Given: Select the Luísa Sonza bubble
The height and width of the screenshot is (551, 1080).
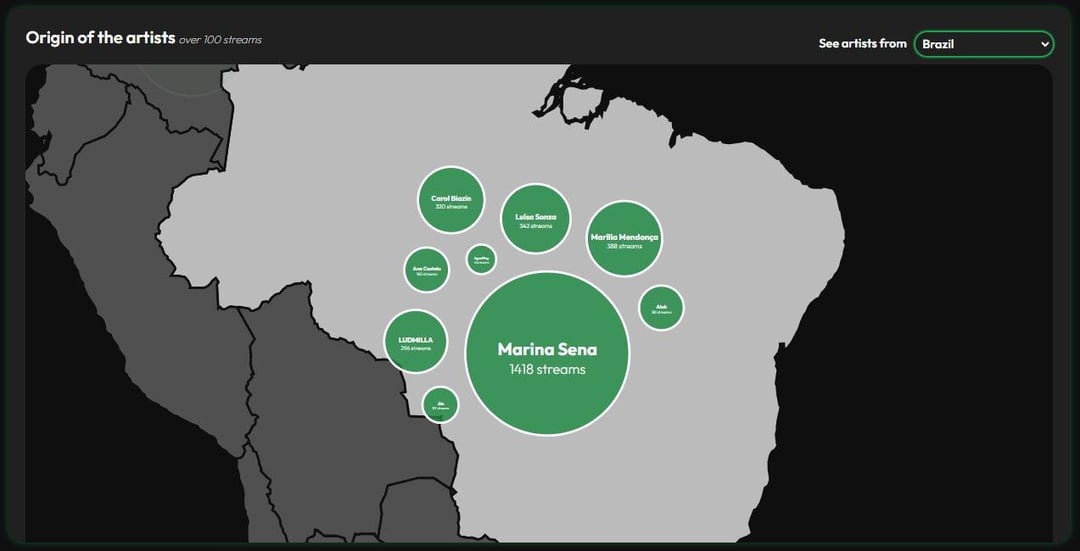Looking at the screenshot, I should click(x=535, y=219).
